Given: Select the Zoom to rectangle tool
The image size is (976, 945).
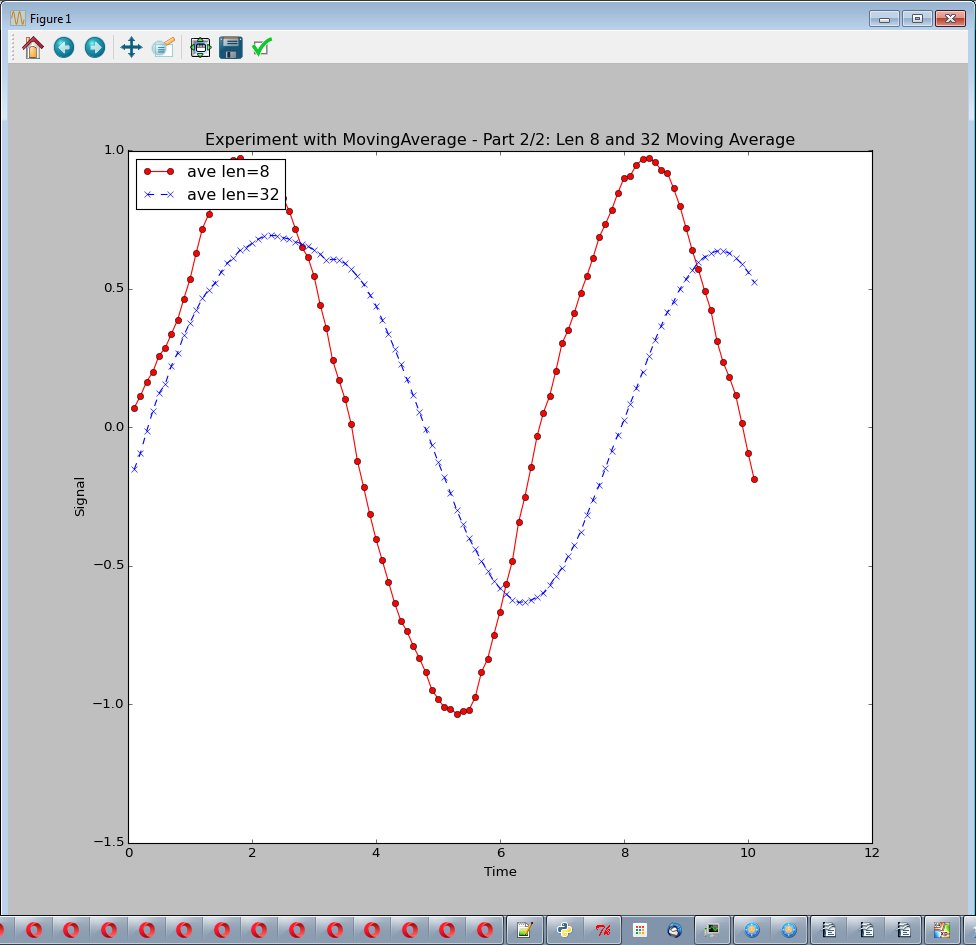Looking at the screenshot, I should click(x=163, y=47).
